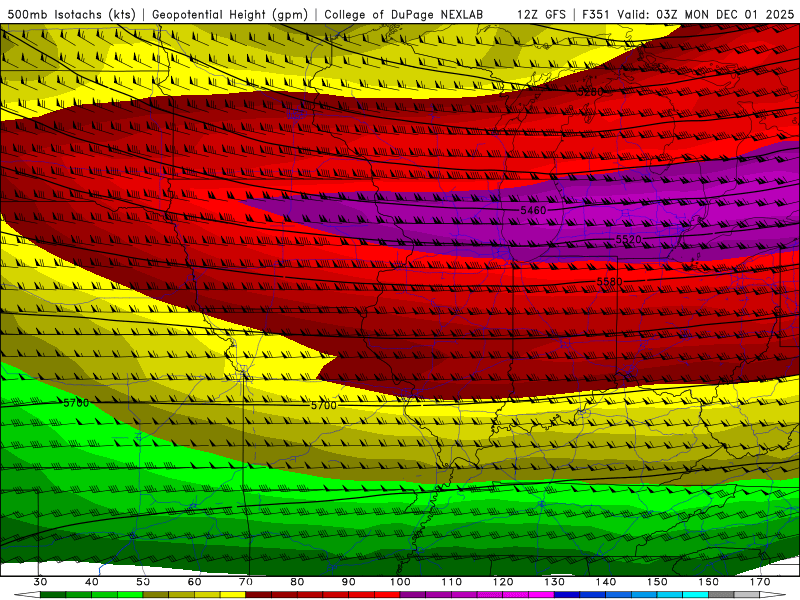Image resolution: width=800 pixels, height=600 pixels.
Task: Click the 30 value on the color scale
Action: (40, 582)
